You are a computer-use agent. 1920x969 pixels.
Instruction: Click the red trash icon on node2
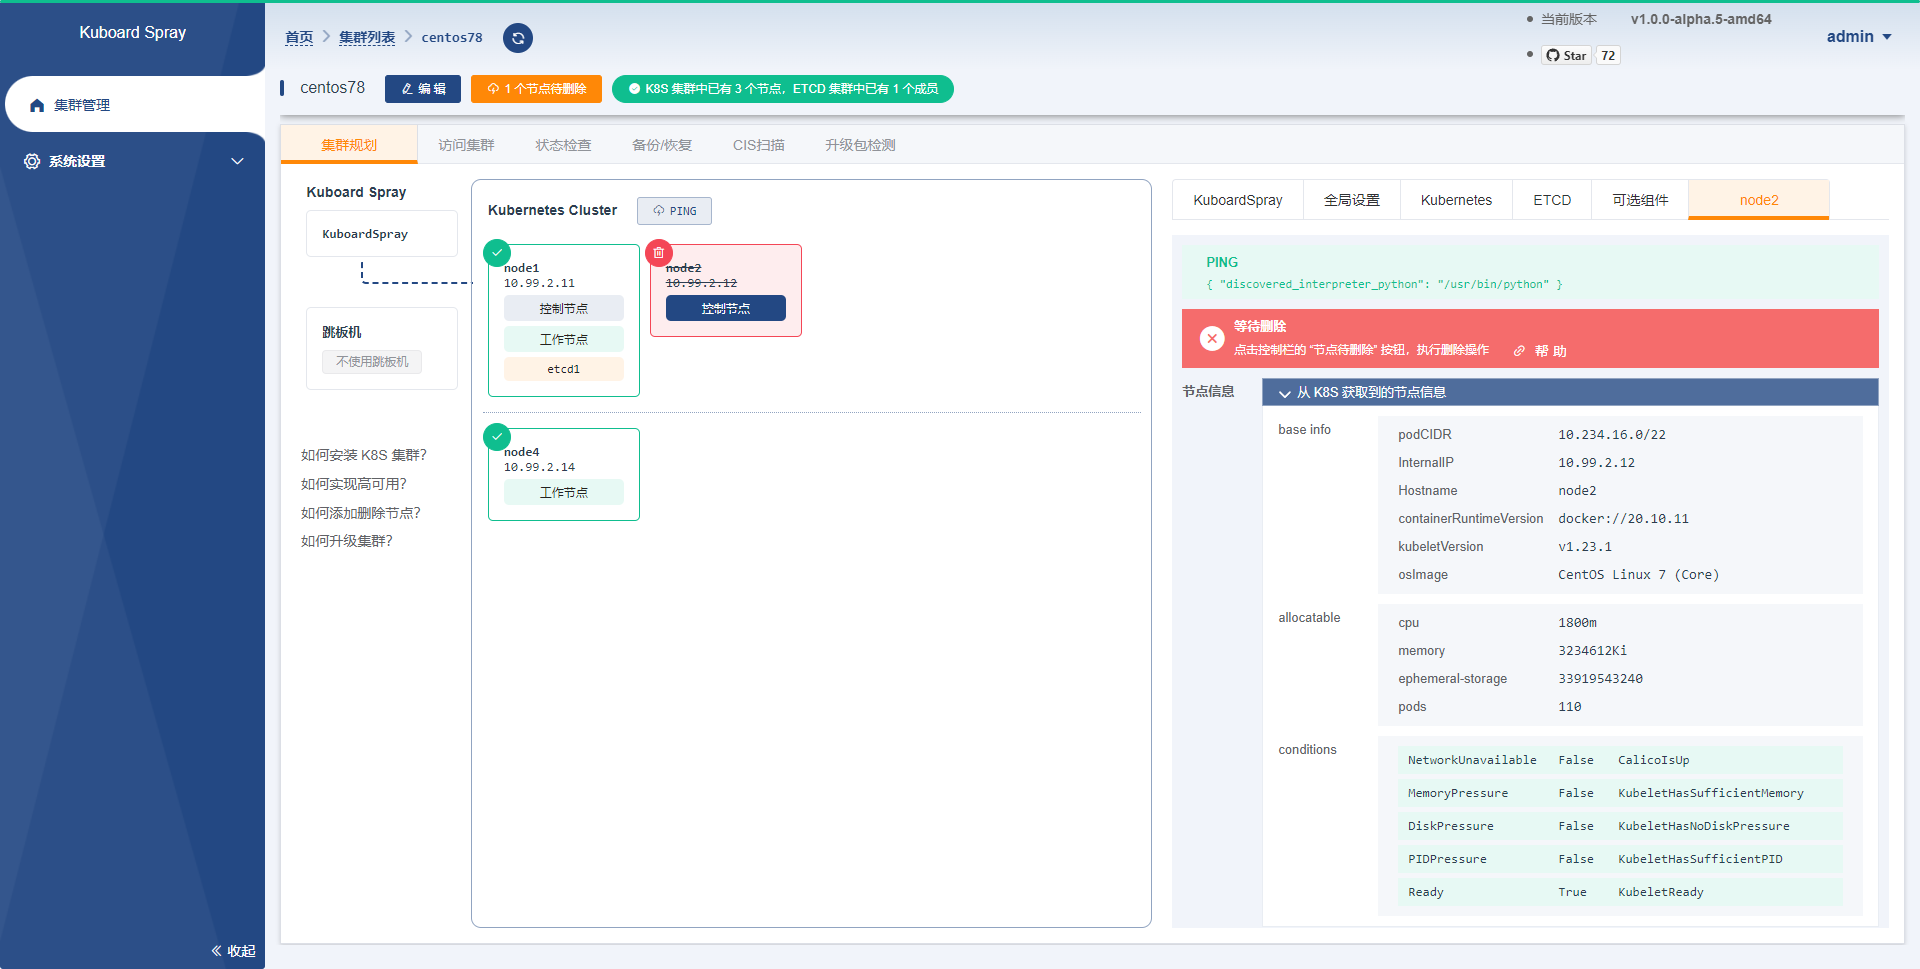[659, 253]
